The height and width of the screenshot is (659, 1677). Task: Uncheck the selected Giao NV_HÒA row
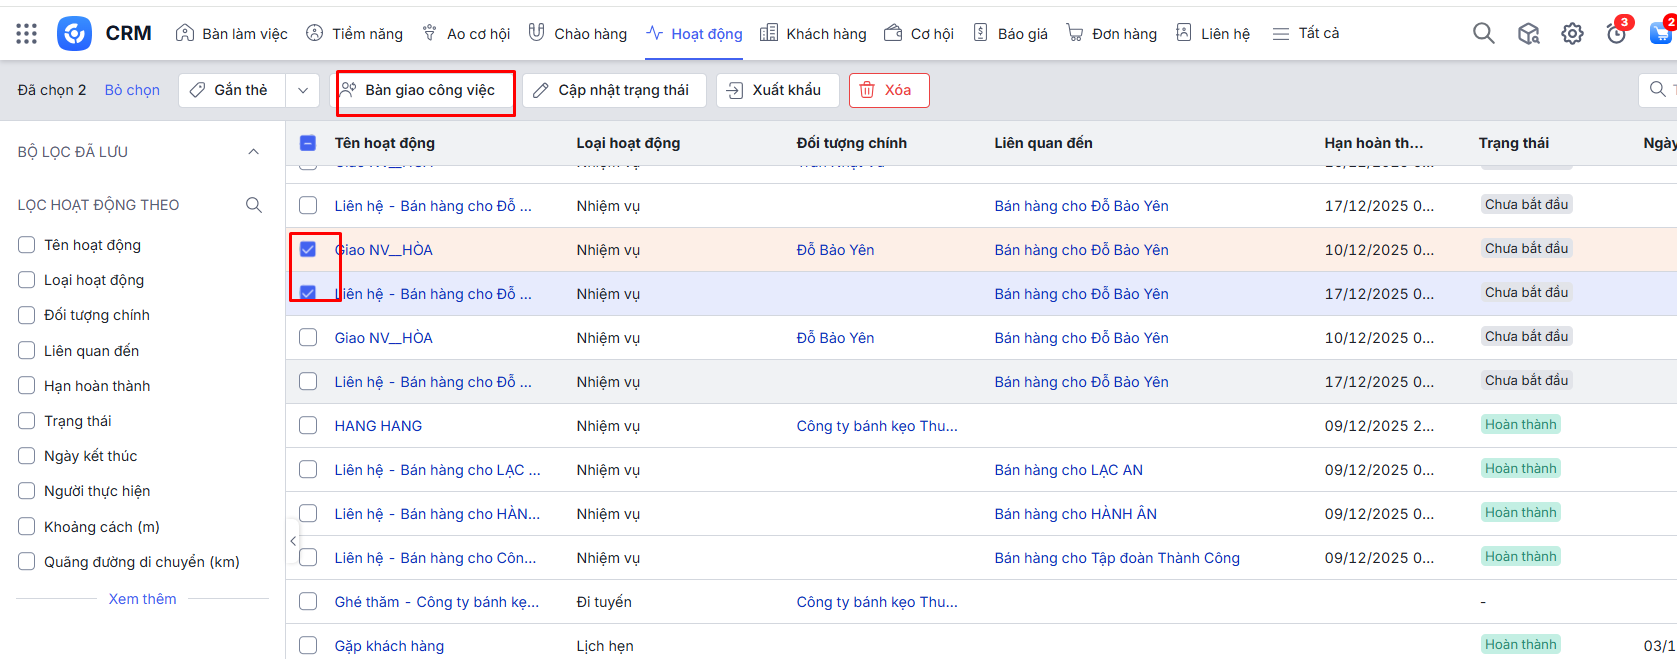(308, 249)
